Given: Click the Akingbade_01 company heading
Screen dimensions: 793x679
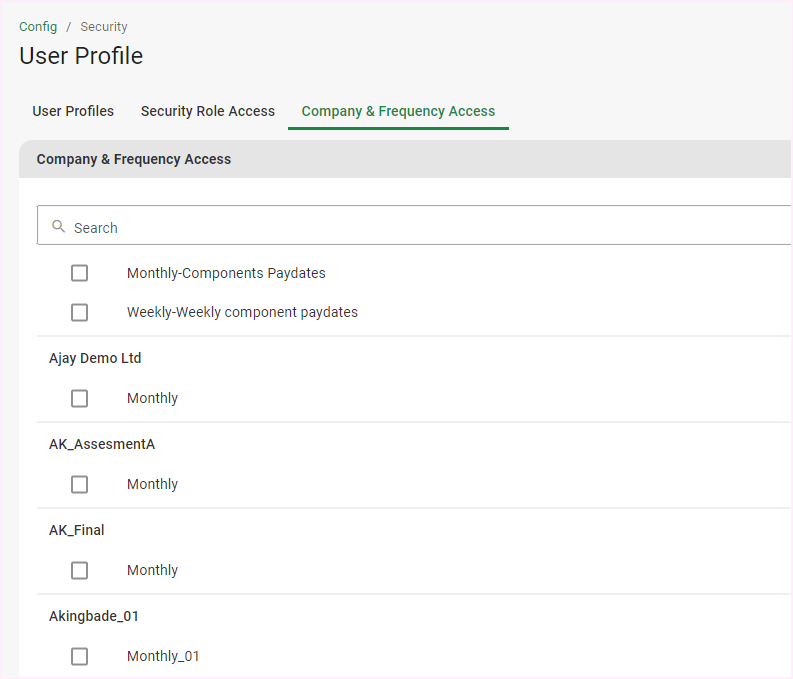Looking at the screenshot, I should tap(94, 616).
